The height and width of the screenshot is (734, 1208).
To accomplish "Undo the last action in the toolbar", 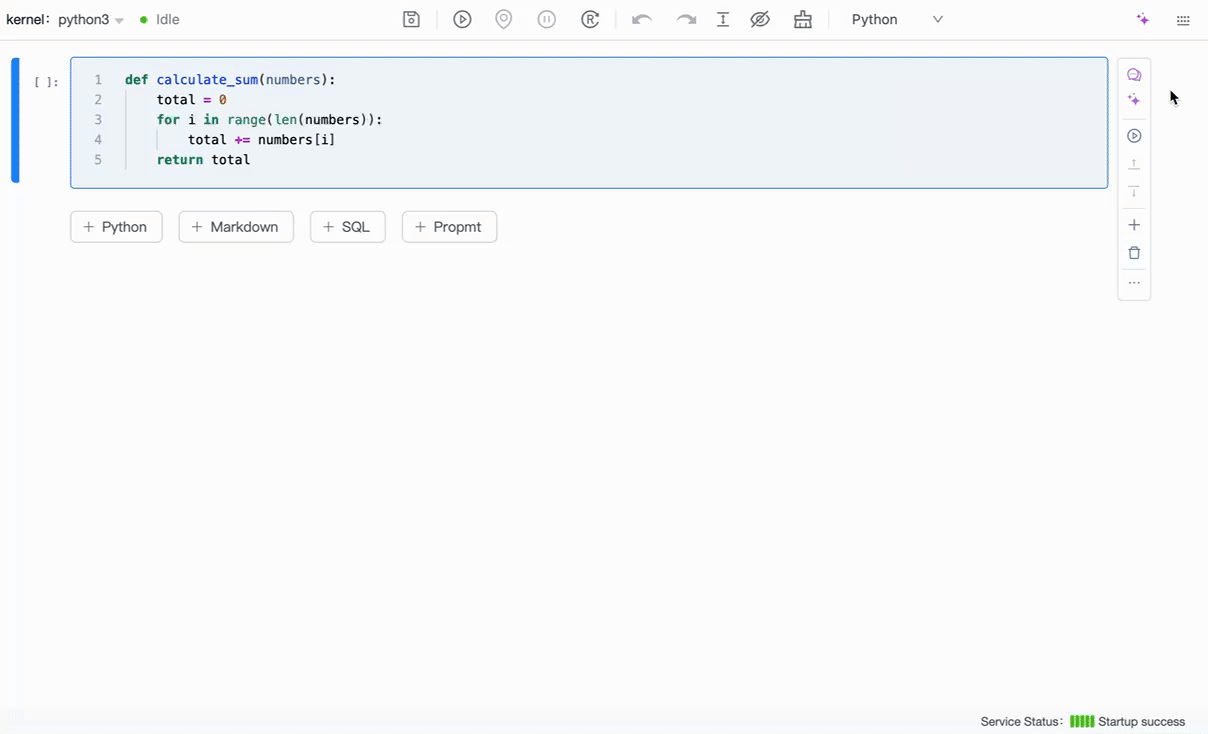I will [x=642, y=19].
